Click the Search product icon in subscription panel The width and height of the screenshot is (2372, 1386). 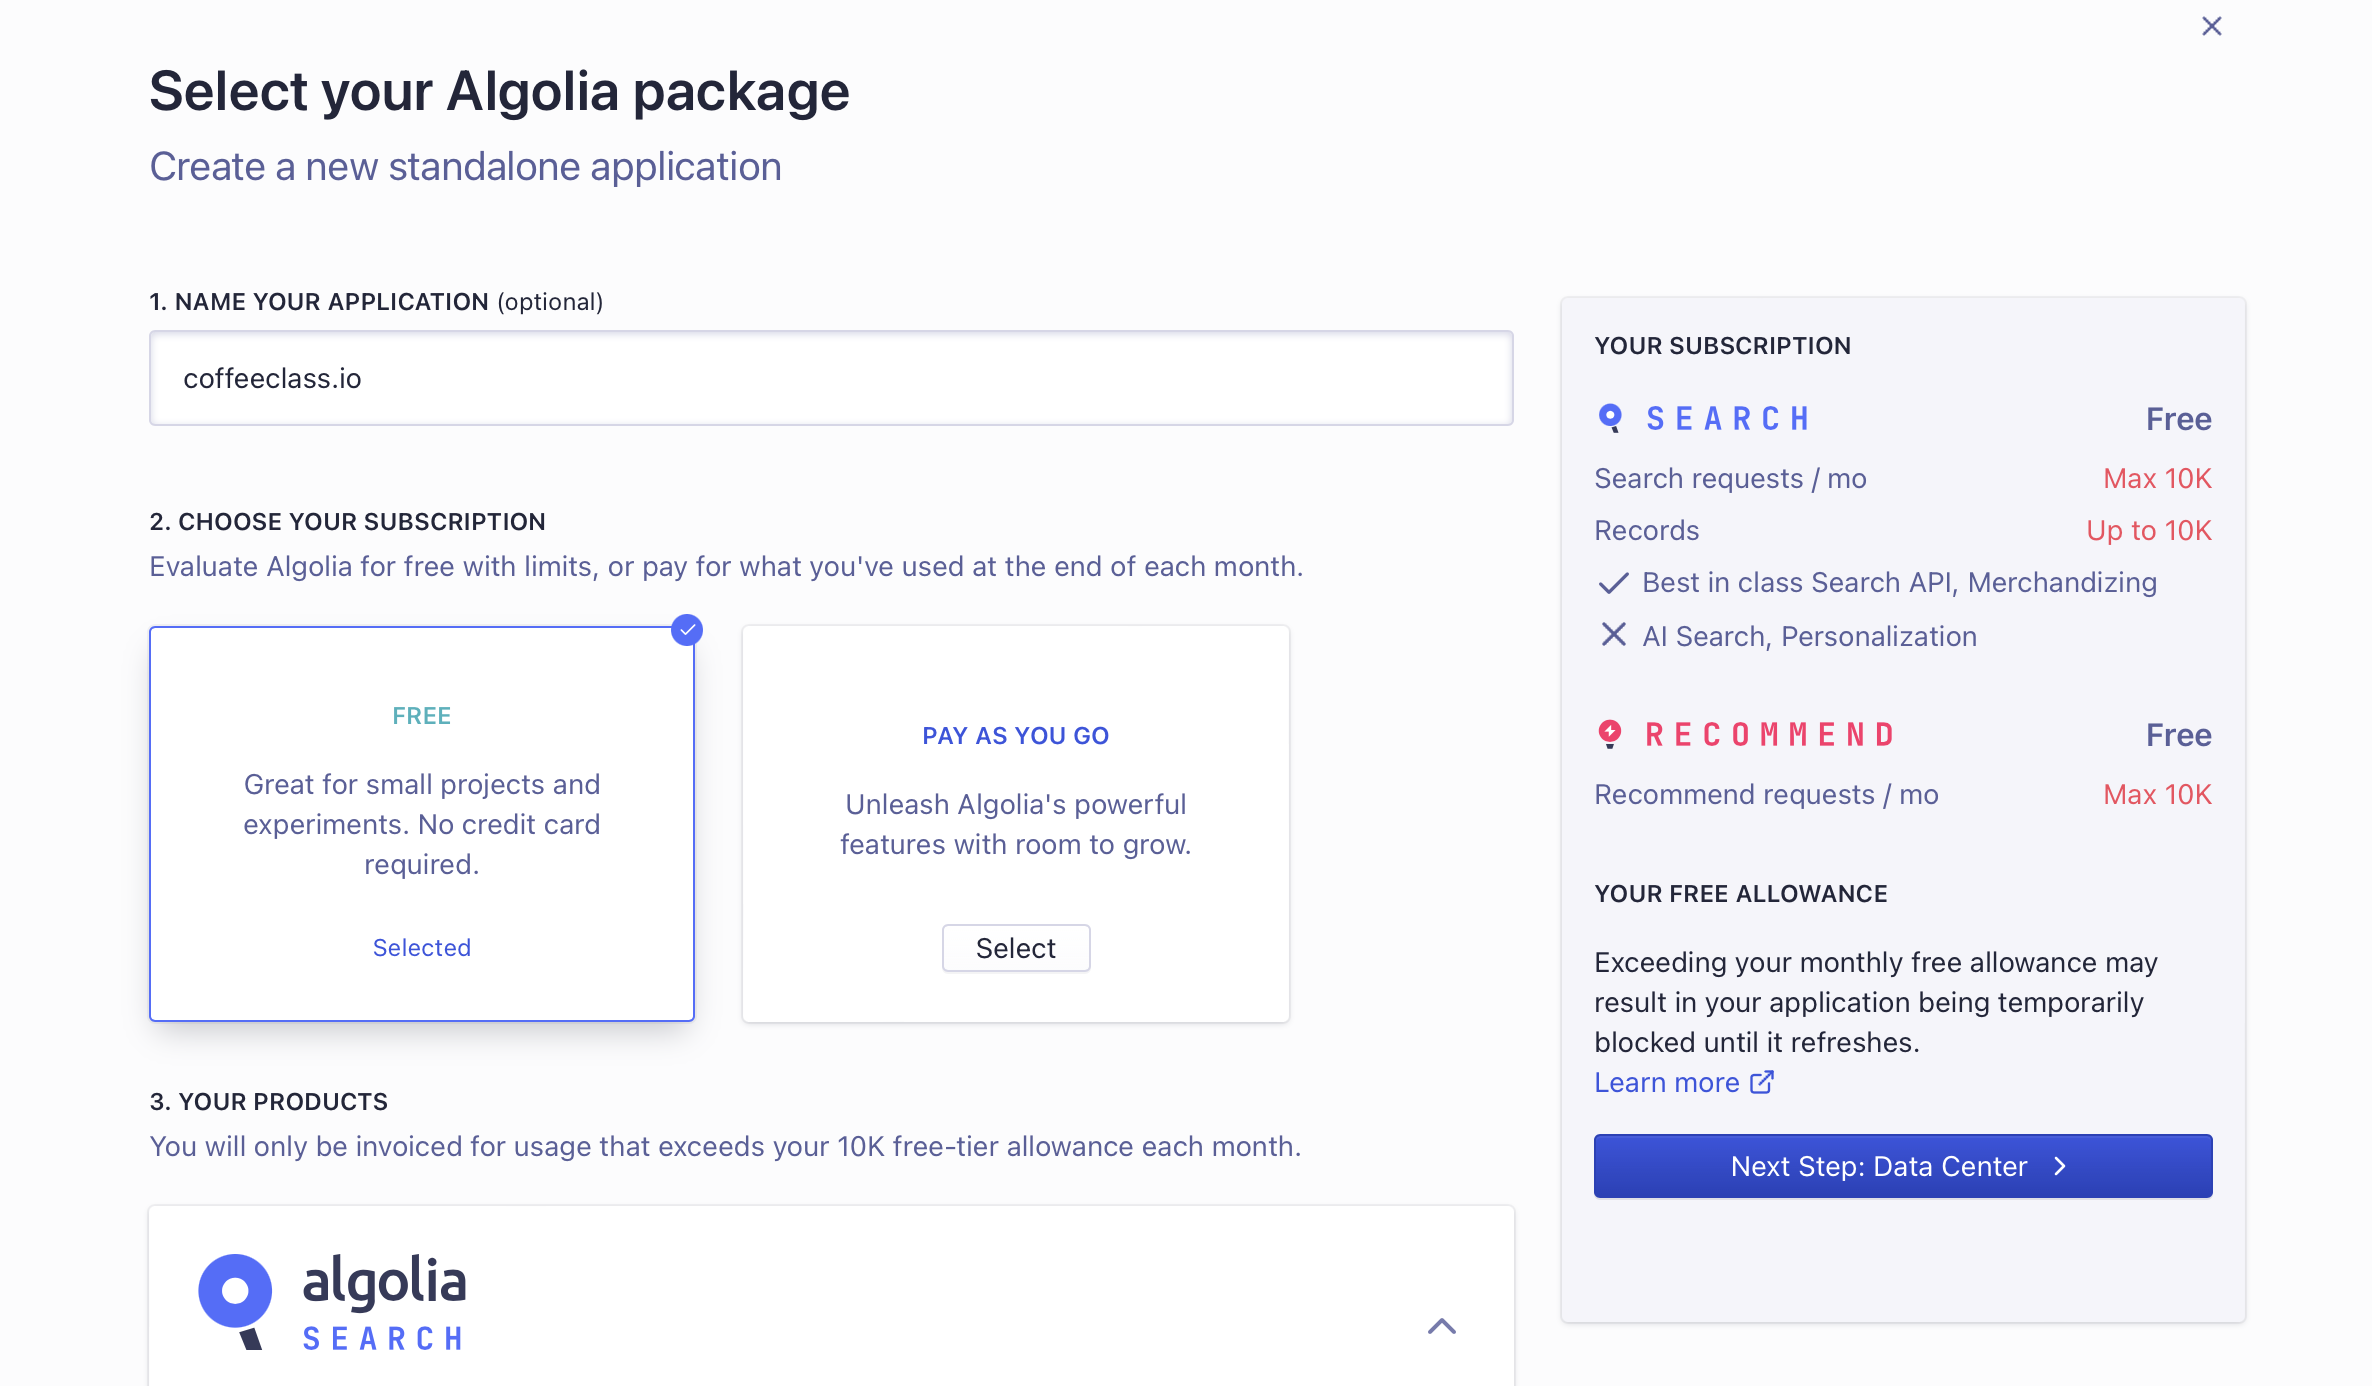click(x=1610, y=418)
